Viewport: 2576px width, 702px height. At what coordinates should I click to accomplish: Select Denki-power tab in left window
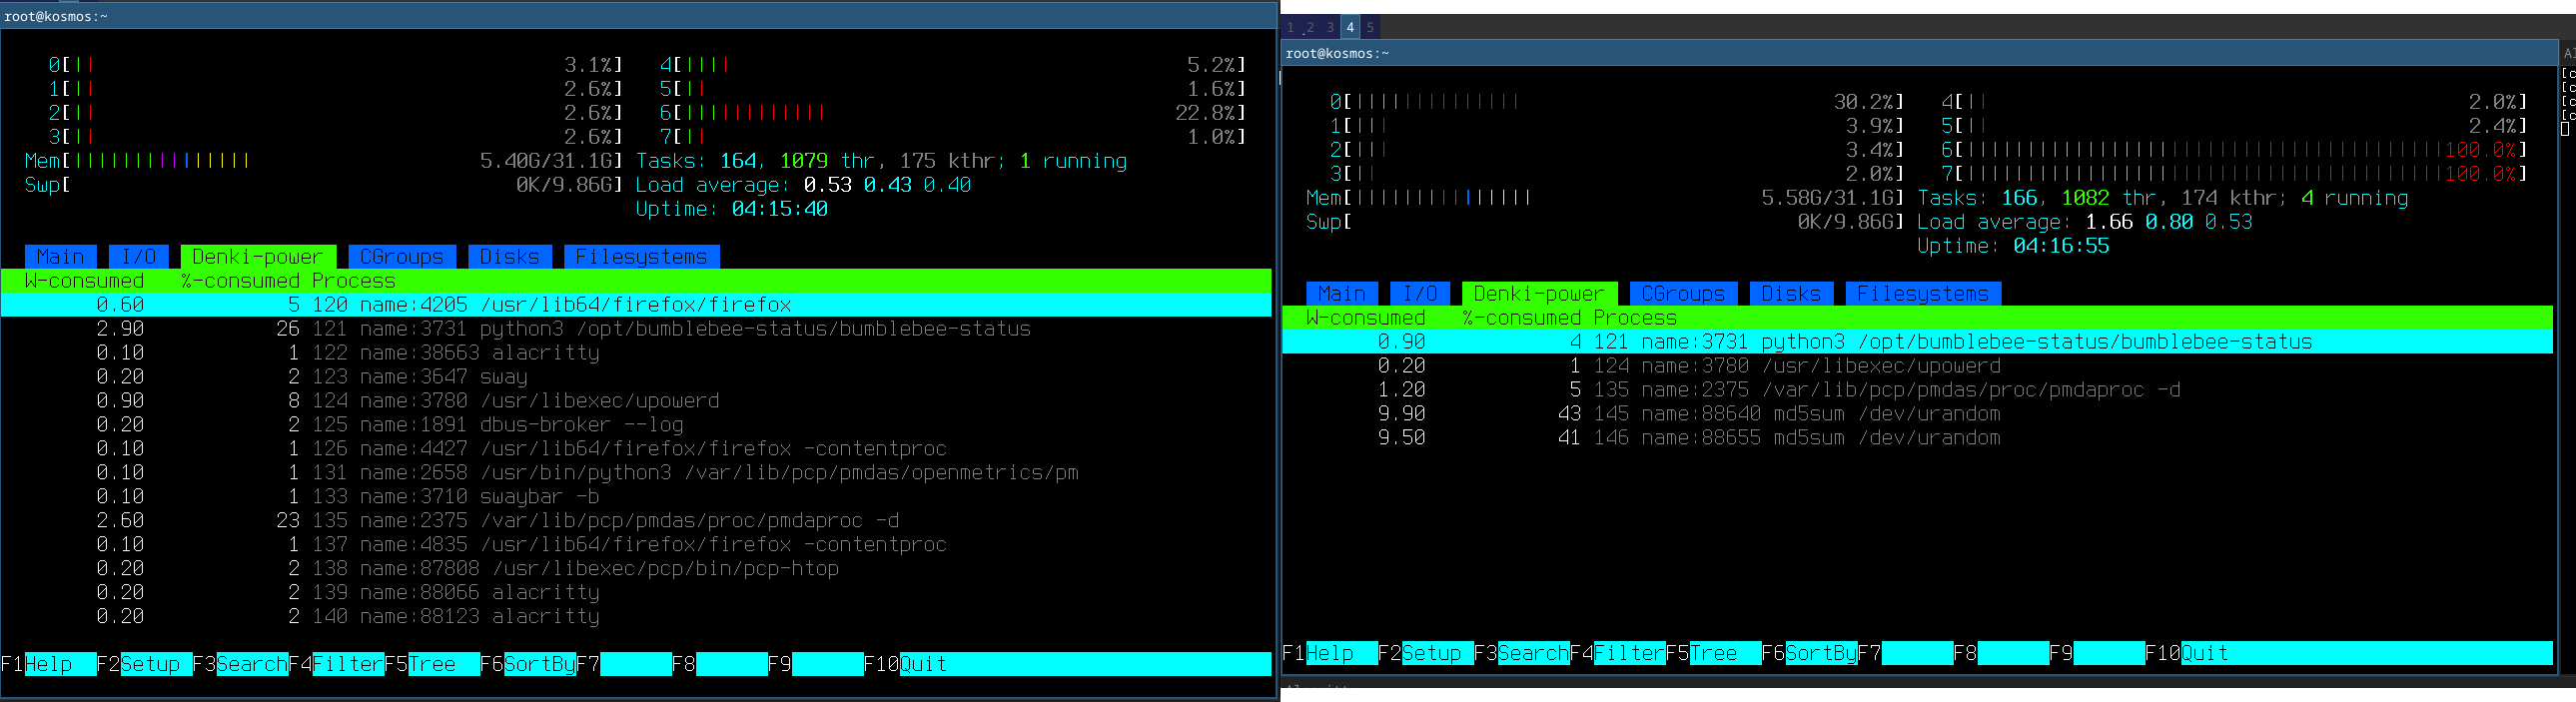[x=258, y=257]
